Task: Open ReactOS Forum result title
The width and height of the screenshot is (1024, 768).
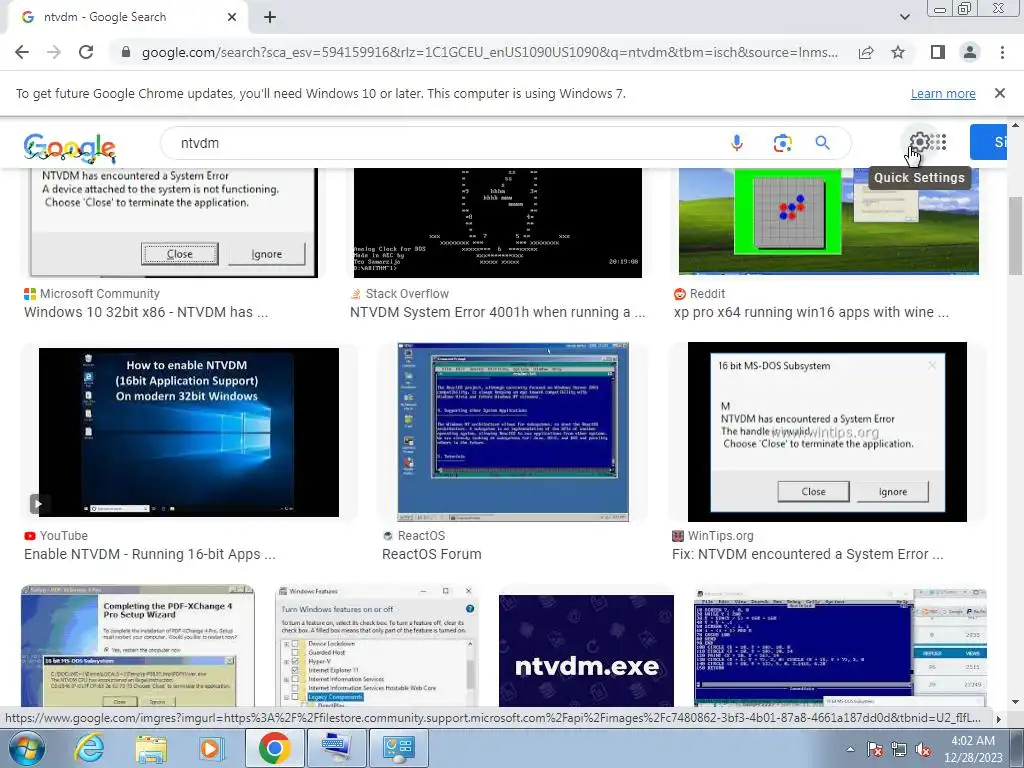Action: tap(432, 554)
